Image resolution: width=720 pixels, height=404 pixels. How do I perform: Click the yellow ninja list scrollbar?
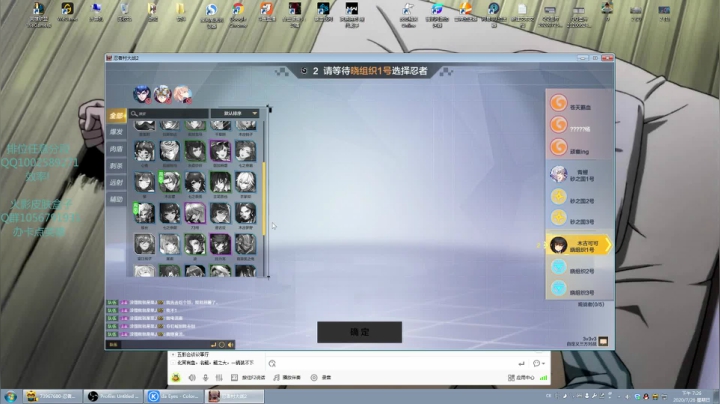pos(264,198)
